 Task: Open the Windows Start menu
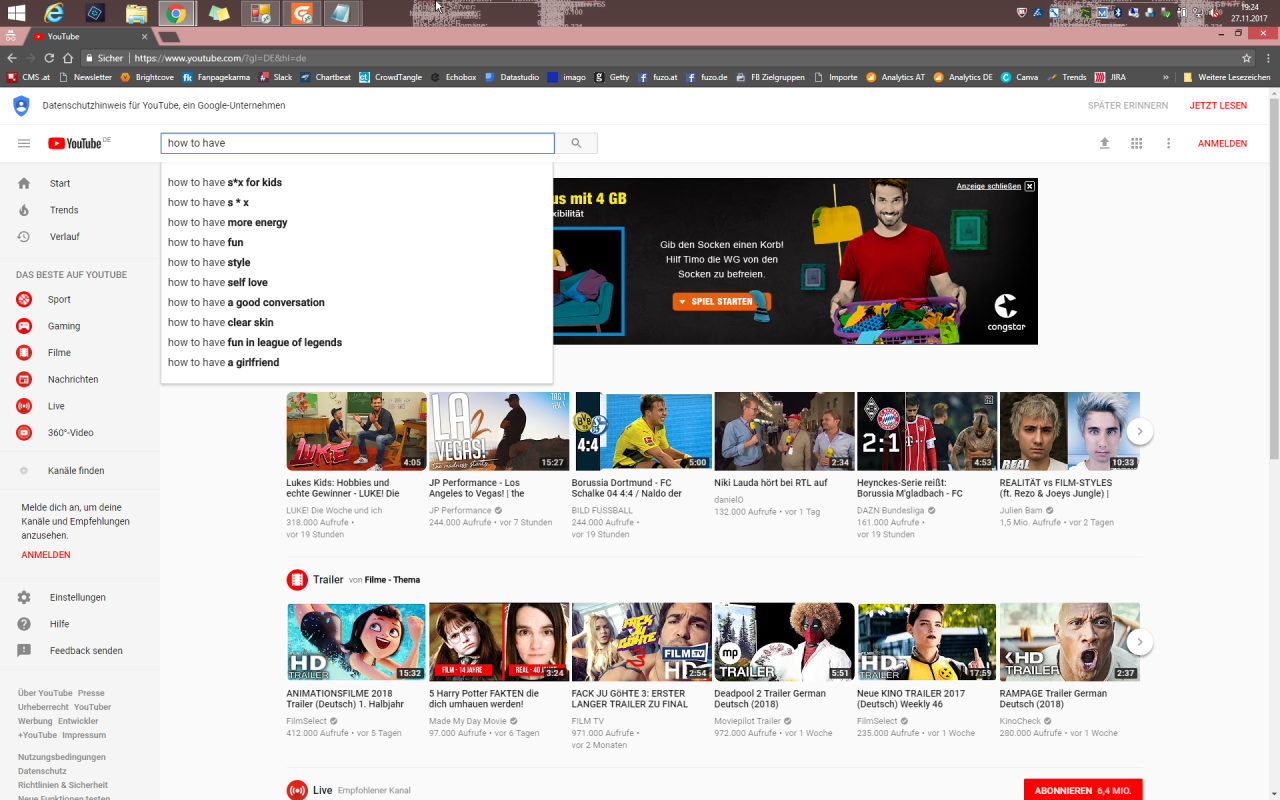[19, 13]
